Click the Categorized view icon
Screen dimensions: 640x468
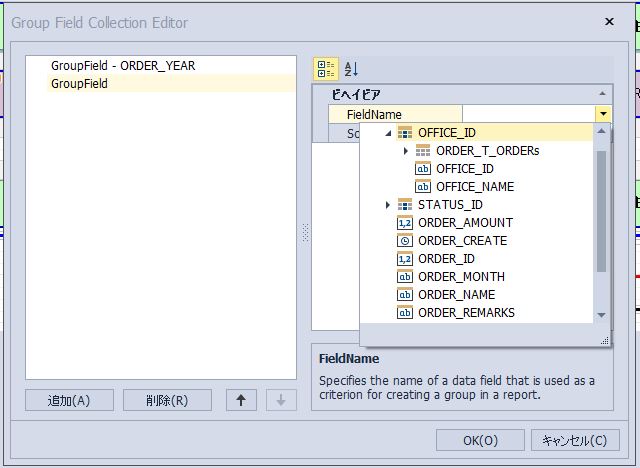(x=326, y=69)
